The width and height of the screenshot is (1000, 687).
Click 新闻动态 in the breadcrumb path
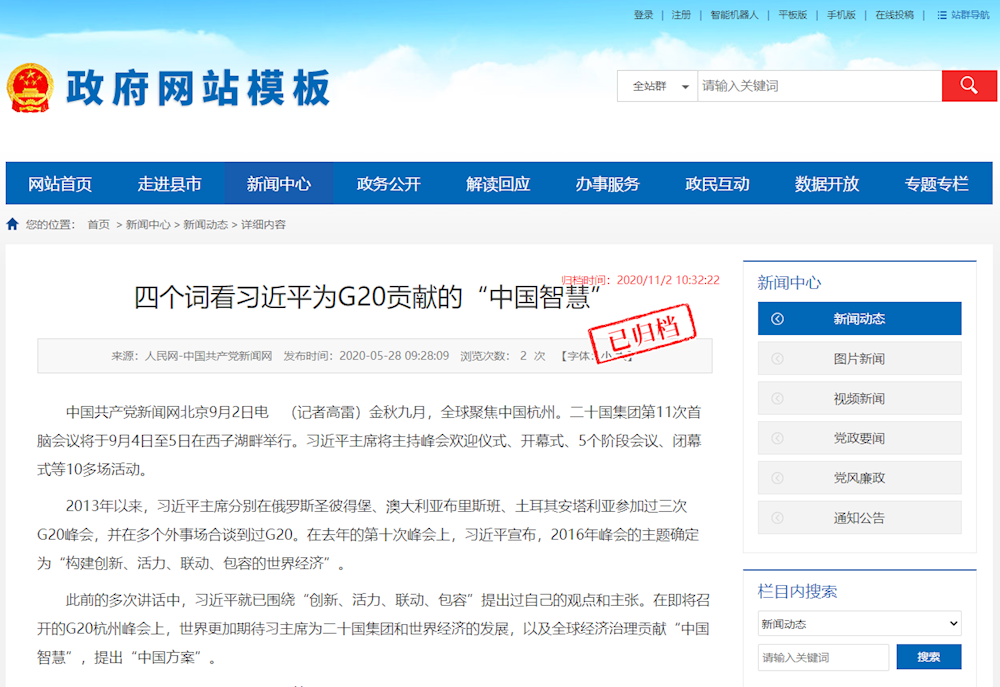click(x=205, y=225)
